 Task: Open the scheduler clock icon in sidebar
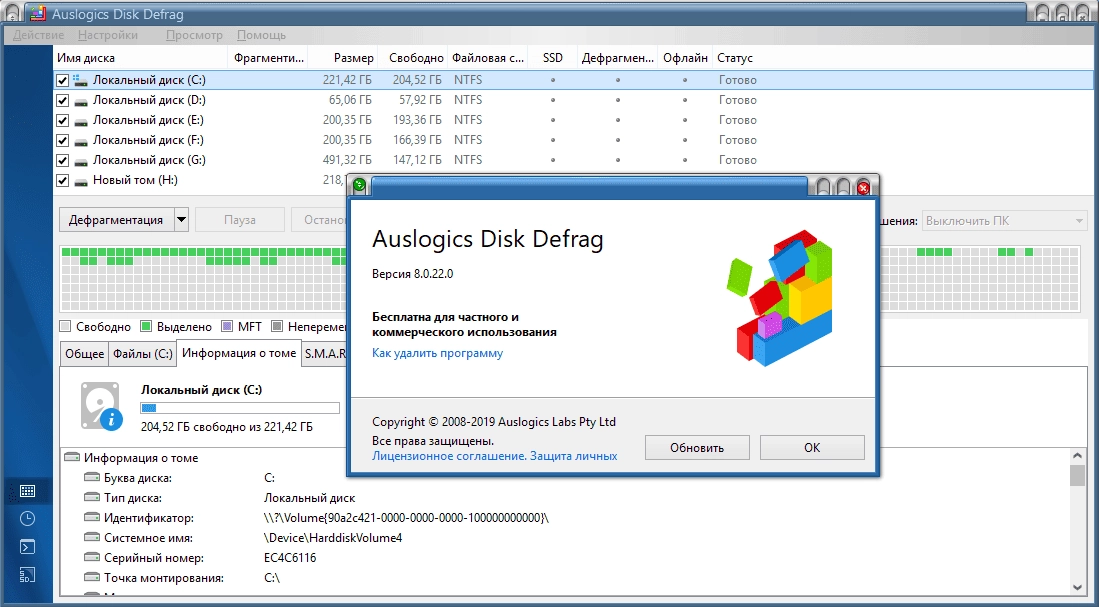tap(27, 519)
